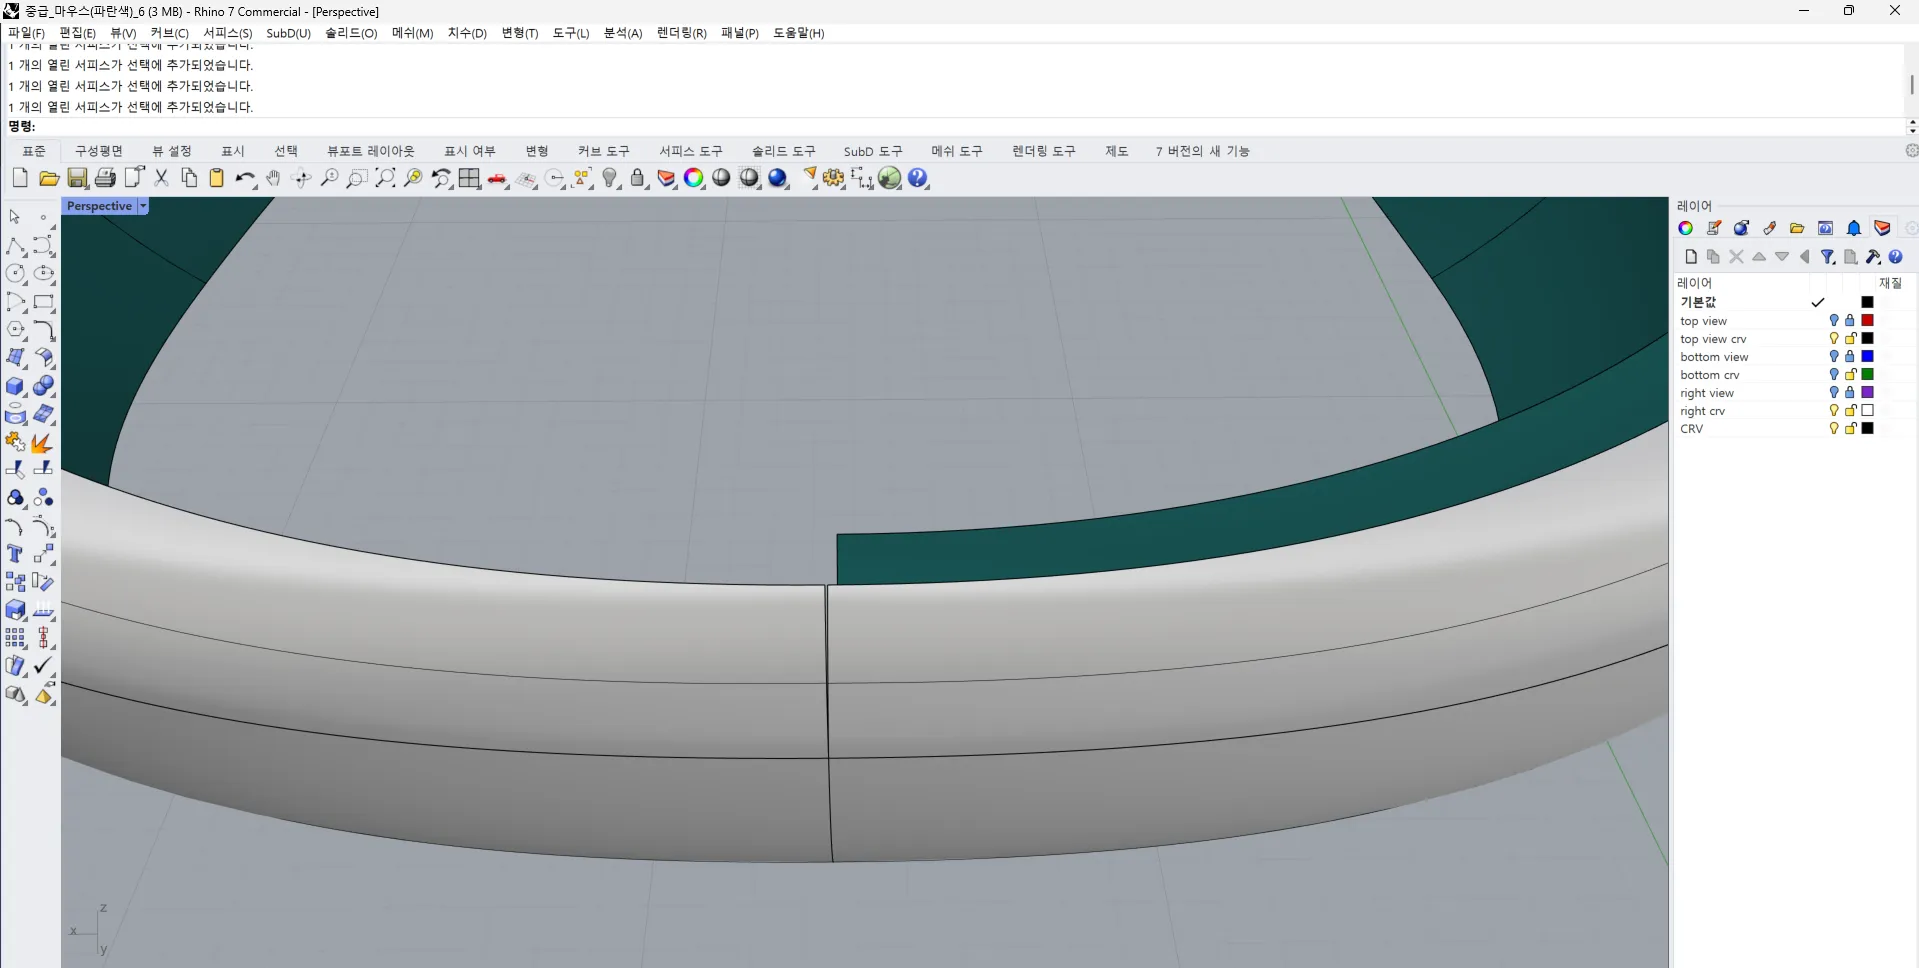Switch to 커브 도구 toolbar tab
This screenshot has height=968, width=1919.
[x=604, y=151]
